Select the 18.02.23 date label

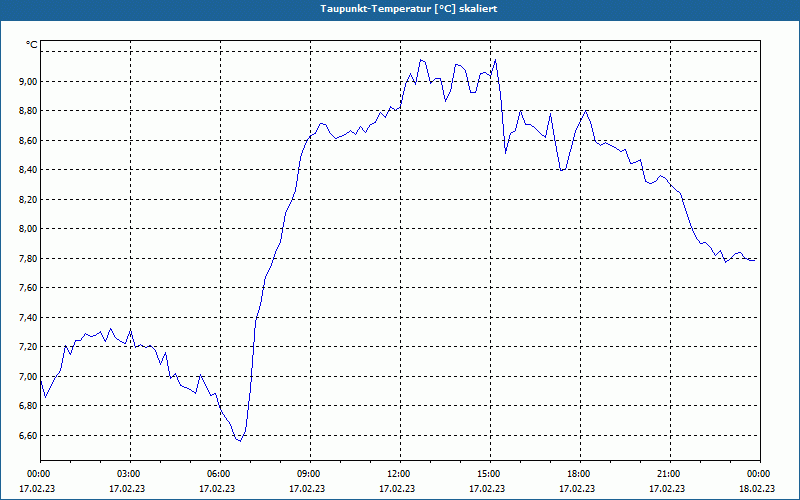[x=757, y=488]
